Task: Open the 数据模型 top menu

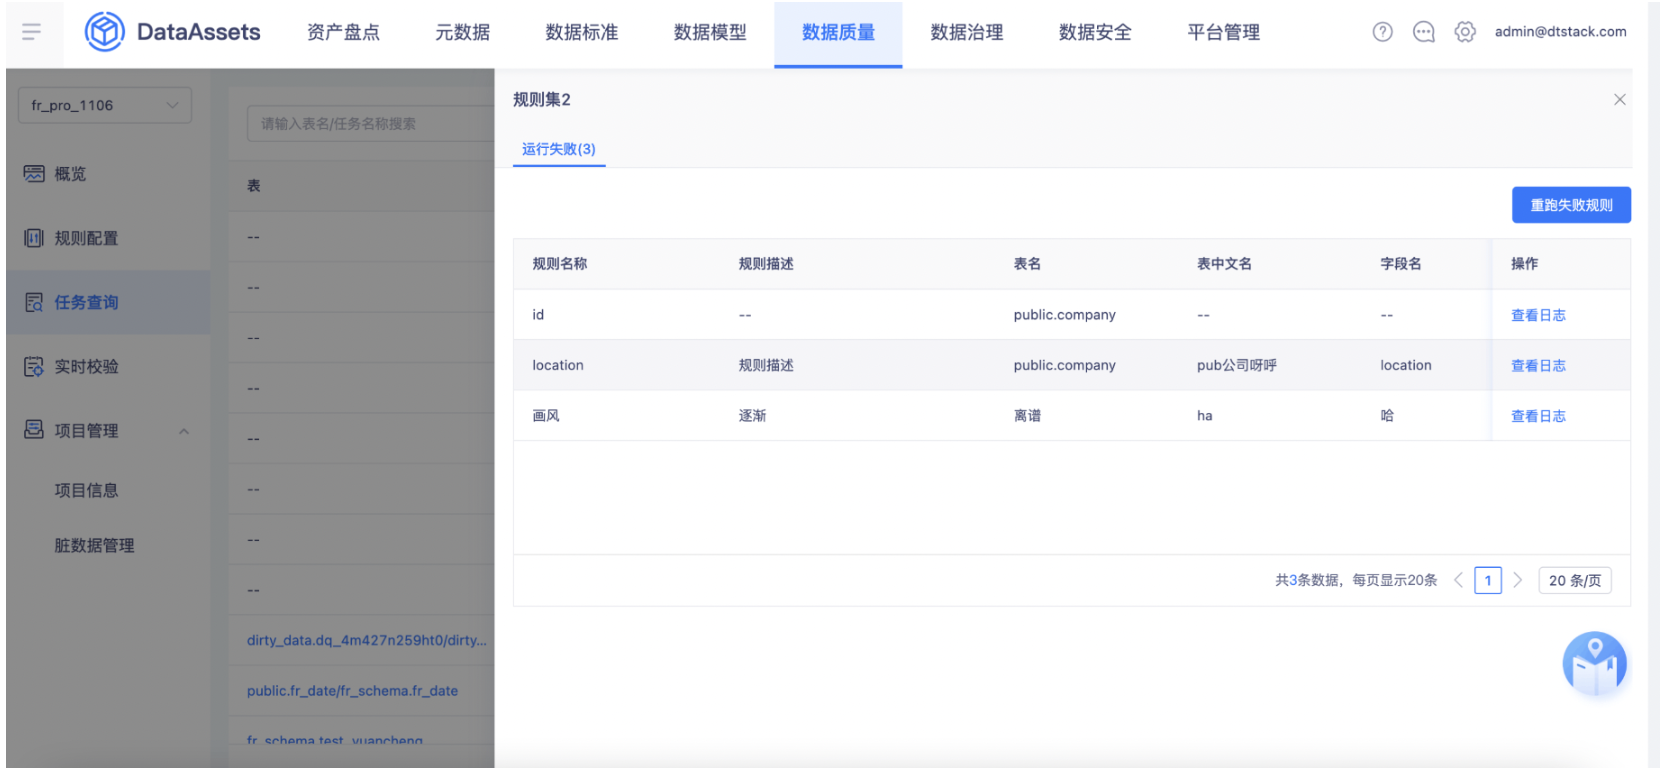Action: 710,32
